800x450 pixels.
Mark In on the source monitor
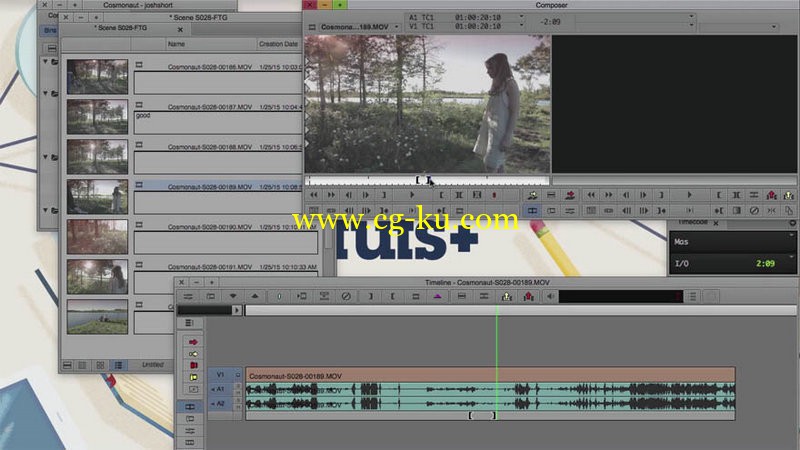coord(441,195)
